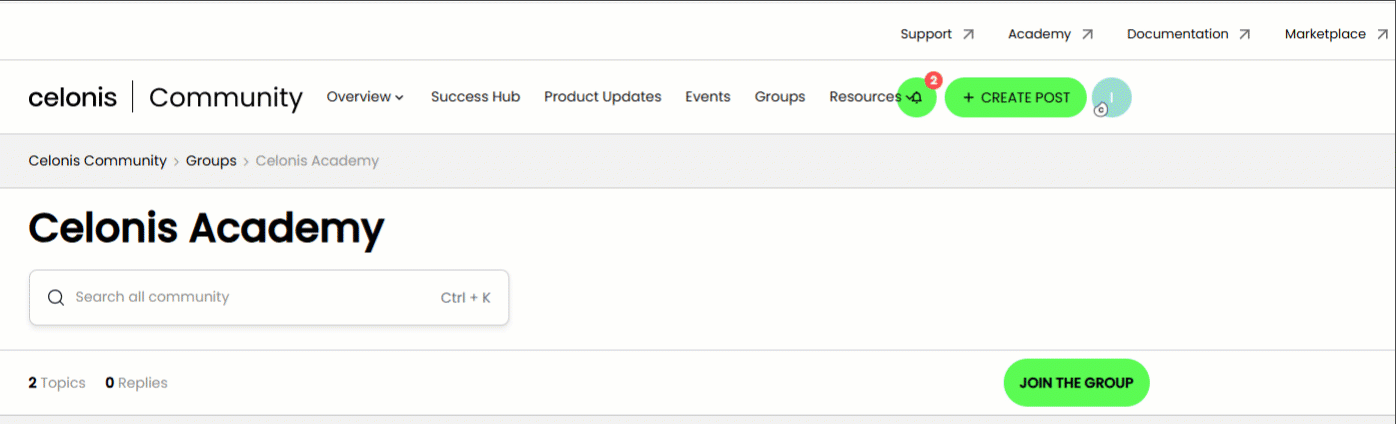Click JOIN THE GROUP button

click(1076, 383)
